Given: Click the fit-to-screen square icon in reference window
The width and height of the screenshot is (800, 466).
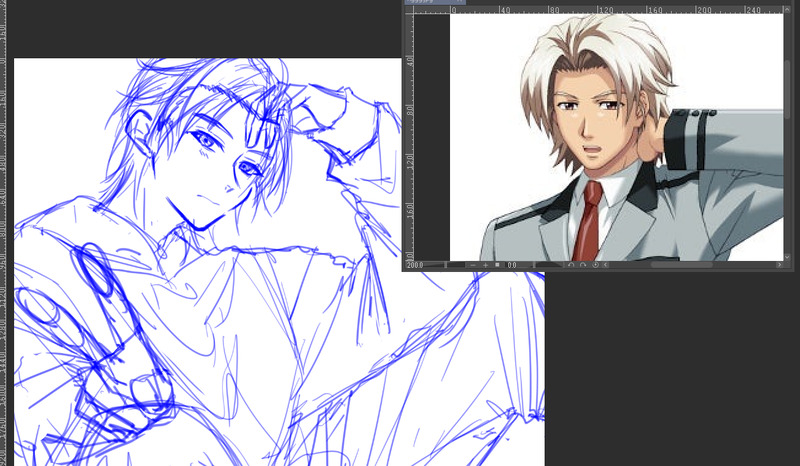Looking at the screenshot, I should click(x=497, y=265).
